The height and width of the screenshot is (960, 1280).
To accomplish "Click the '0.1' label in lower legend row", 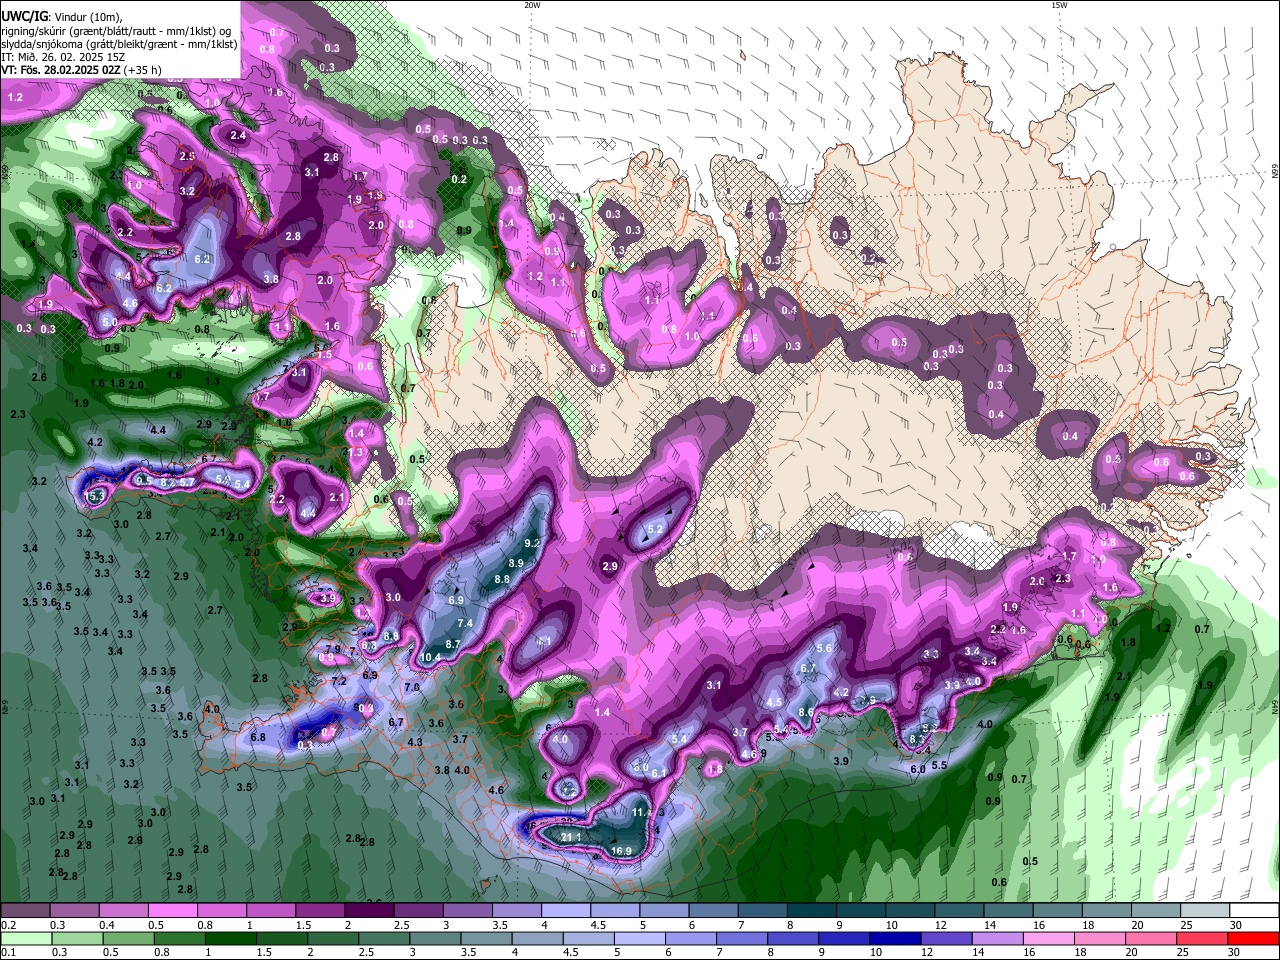I will click(9, 953).
